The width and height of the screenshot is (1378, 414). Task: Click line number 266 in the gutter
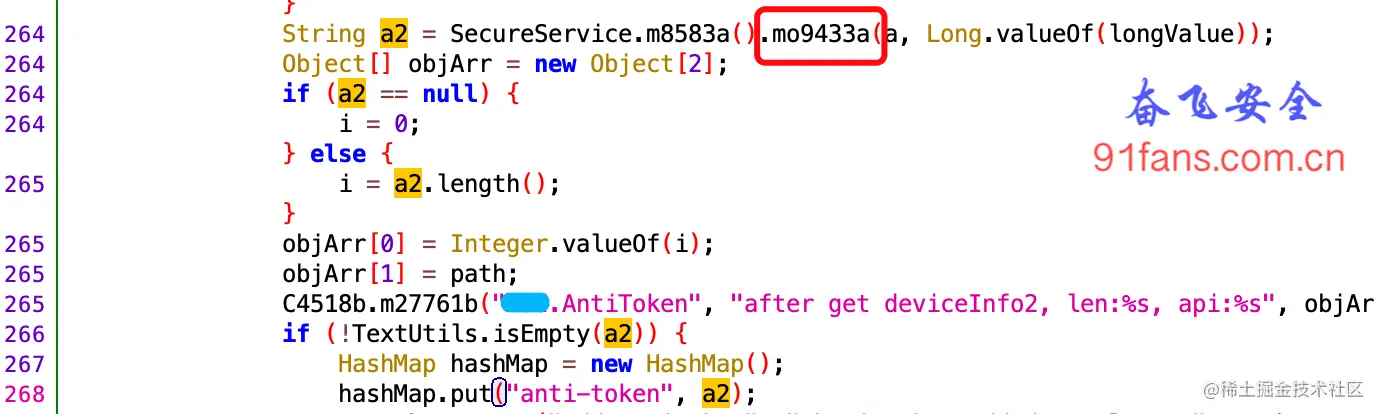[24, 334]
